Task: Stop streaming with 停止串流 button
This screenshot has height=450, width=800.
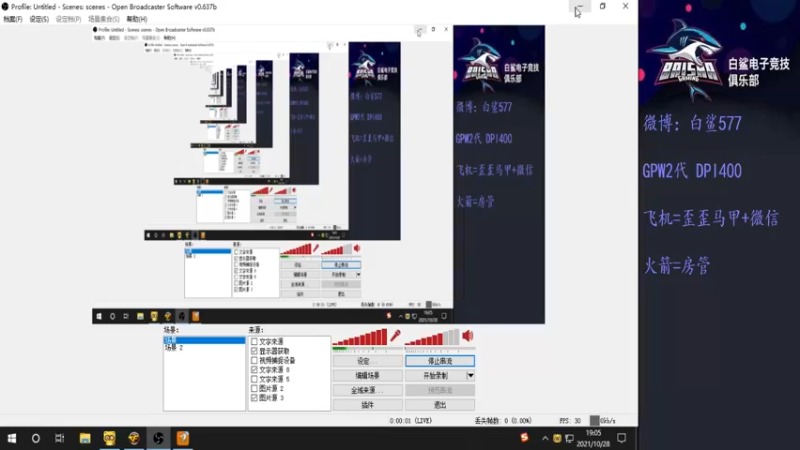Action: coord(440,361)
